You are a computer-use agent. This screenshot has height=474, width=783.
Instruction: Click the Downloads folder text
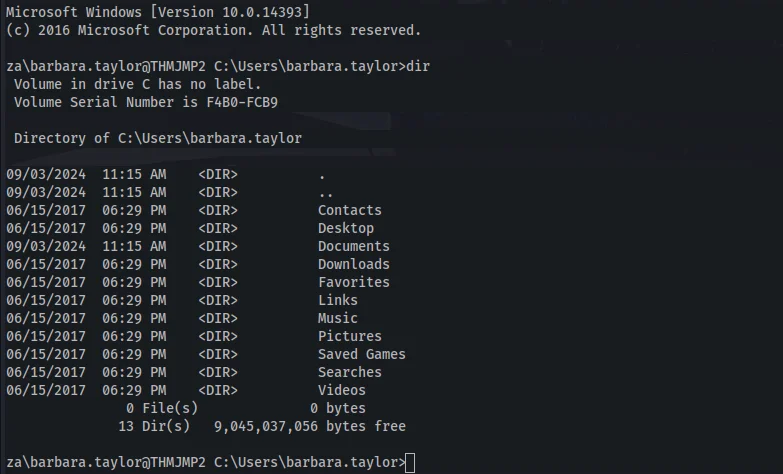click(354, 264)
